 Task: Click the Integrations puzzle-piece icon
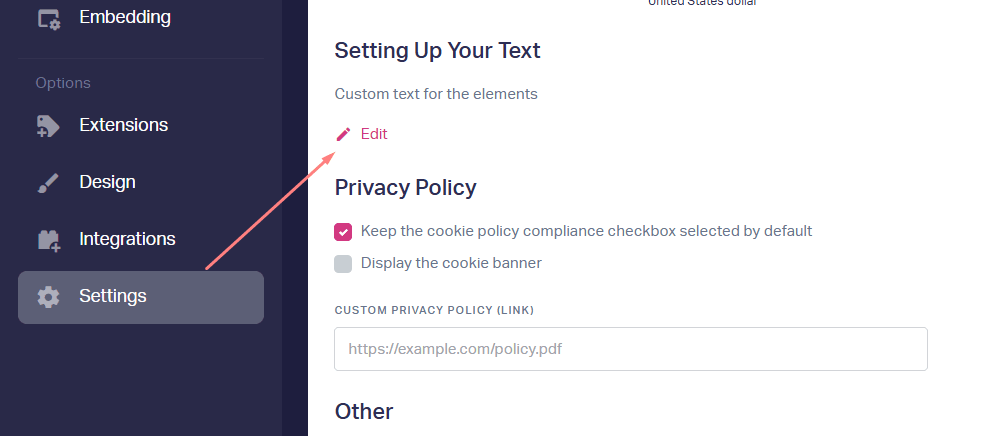[48, 240]
